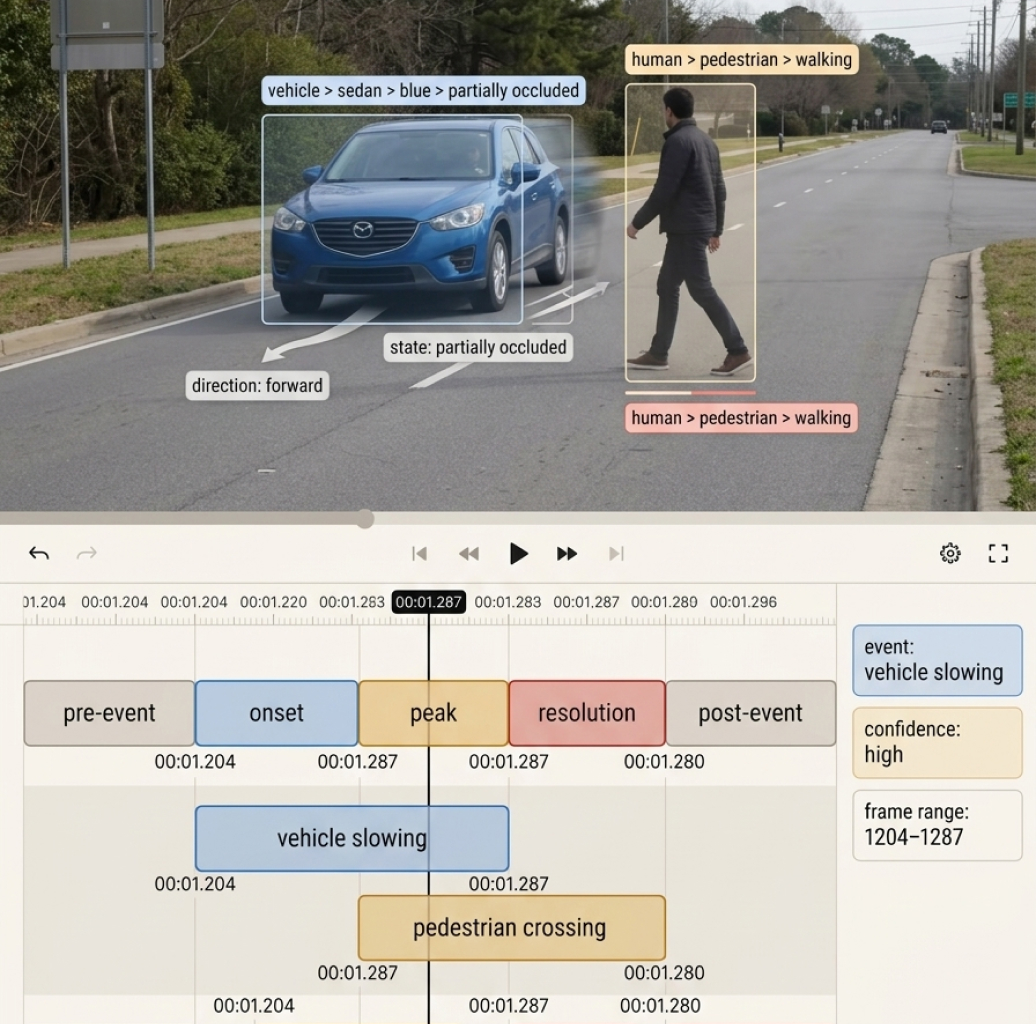The height and width of the screenshot is (1024, 1036).
Task: Open the confidence: high card
Action: click(x=937, y=743)
